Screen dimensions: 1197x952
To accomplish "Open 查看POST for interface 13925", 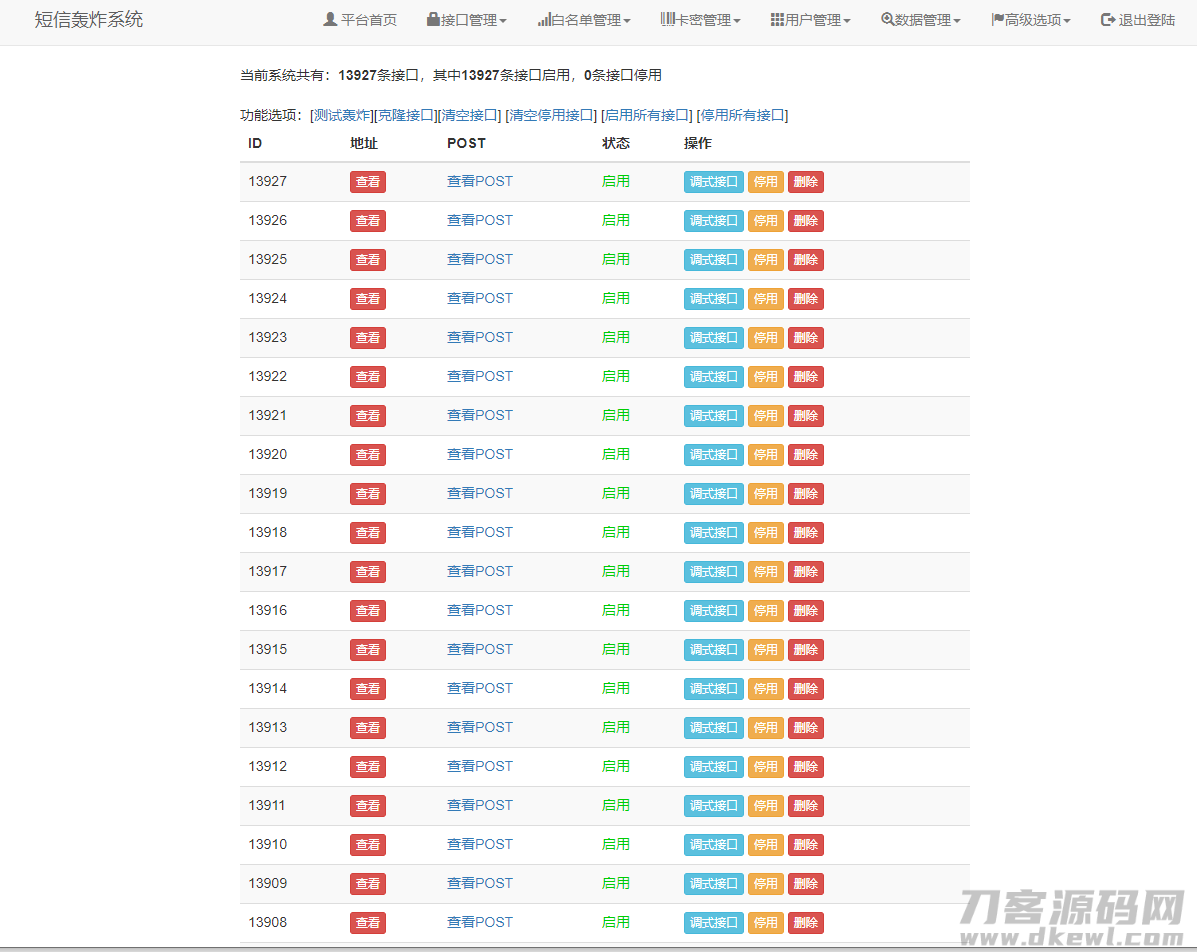I will [x=480, y=259].
